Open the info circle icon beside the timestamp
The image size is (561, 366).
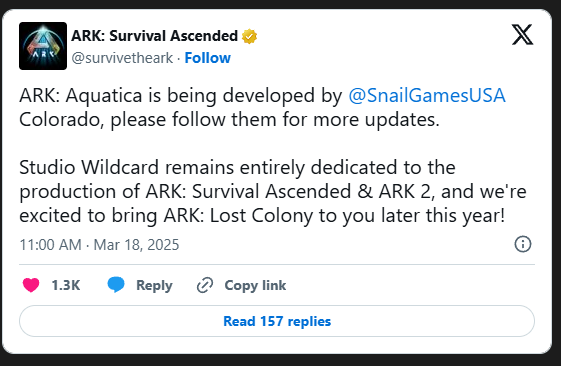(523, 244)
